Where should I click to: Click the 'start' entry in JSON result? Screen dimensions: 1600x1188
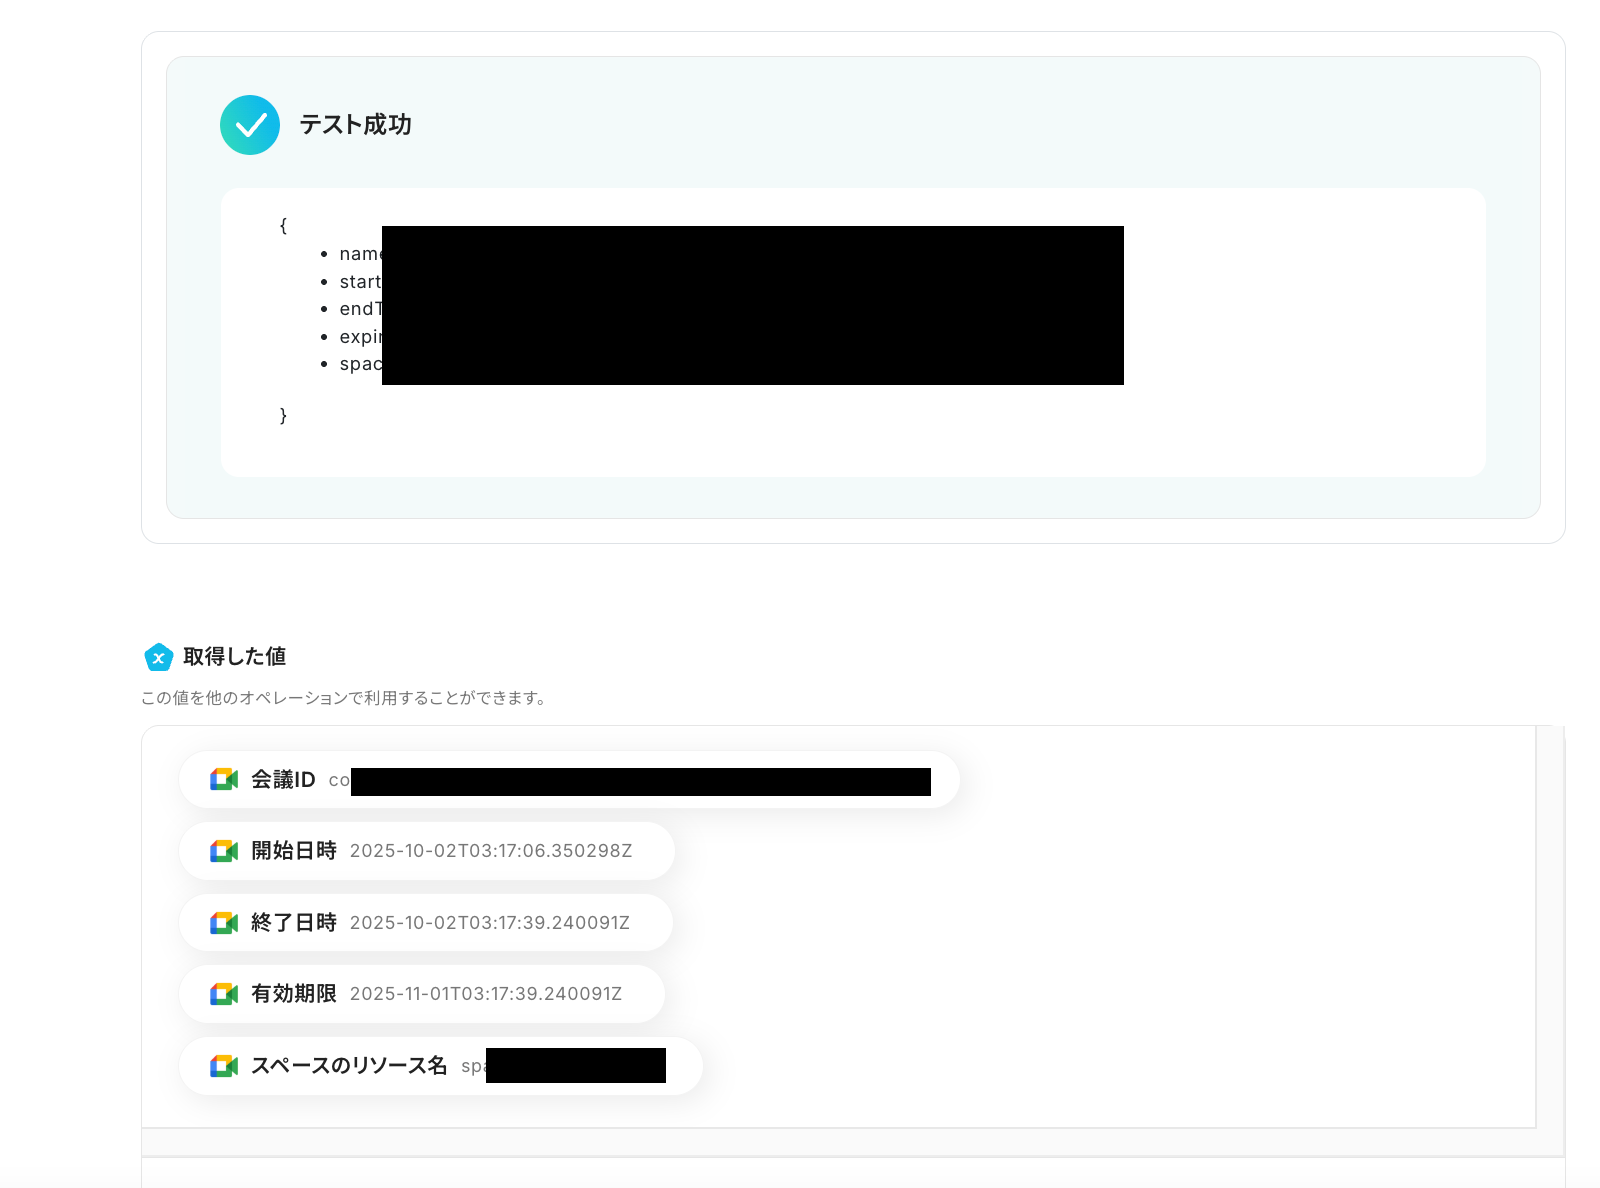(360, 282)
